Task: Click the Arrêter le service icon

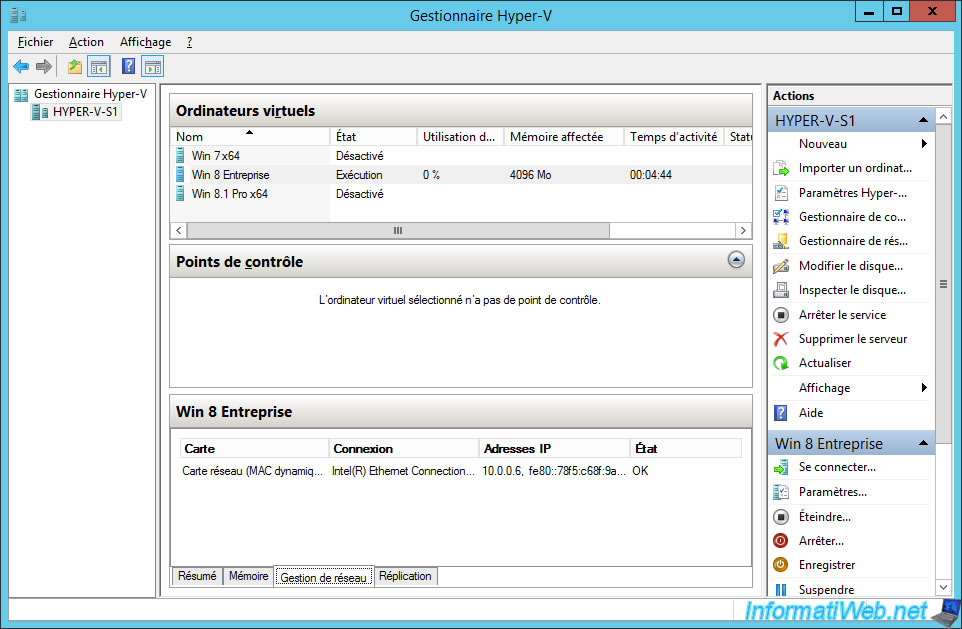Action: [780, 315]
